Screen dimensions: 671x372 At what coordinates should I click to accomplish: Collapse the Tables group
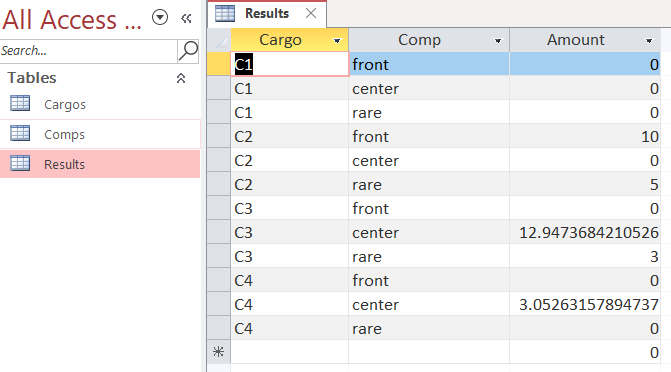(x=181, y=78)
